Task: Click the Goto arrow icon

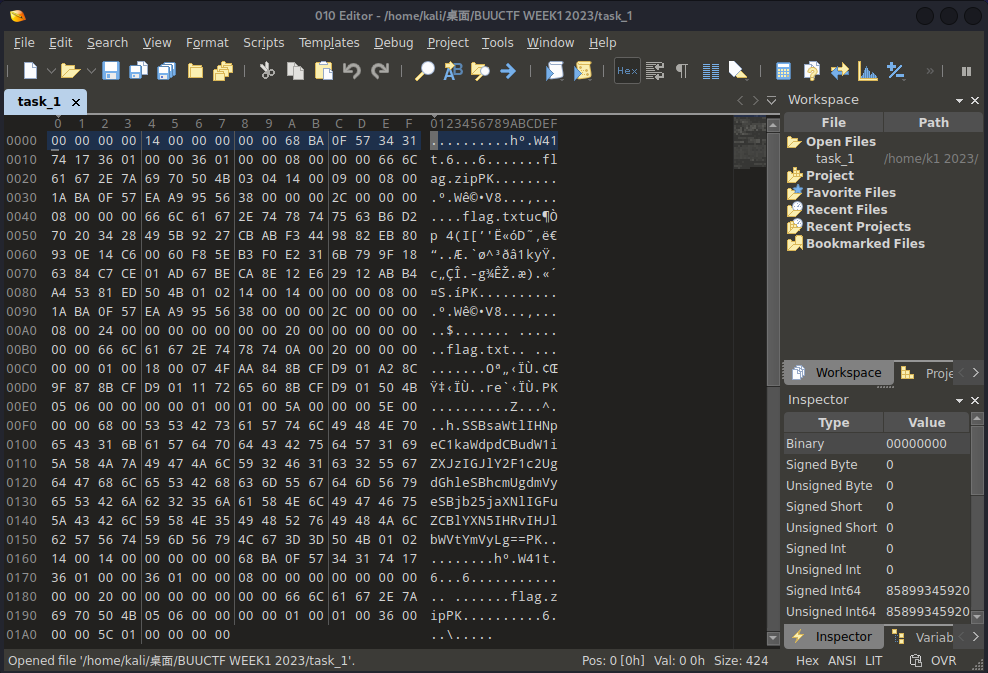Action: tap(508, 71)
